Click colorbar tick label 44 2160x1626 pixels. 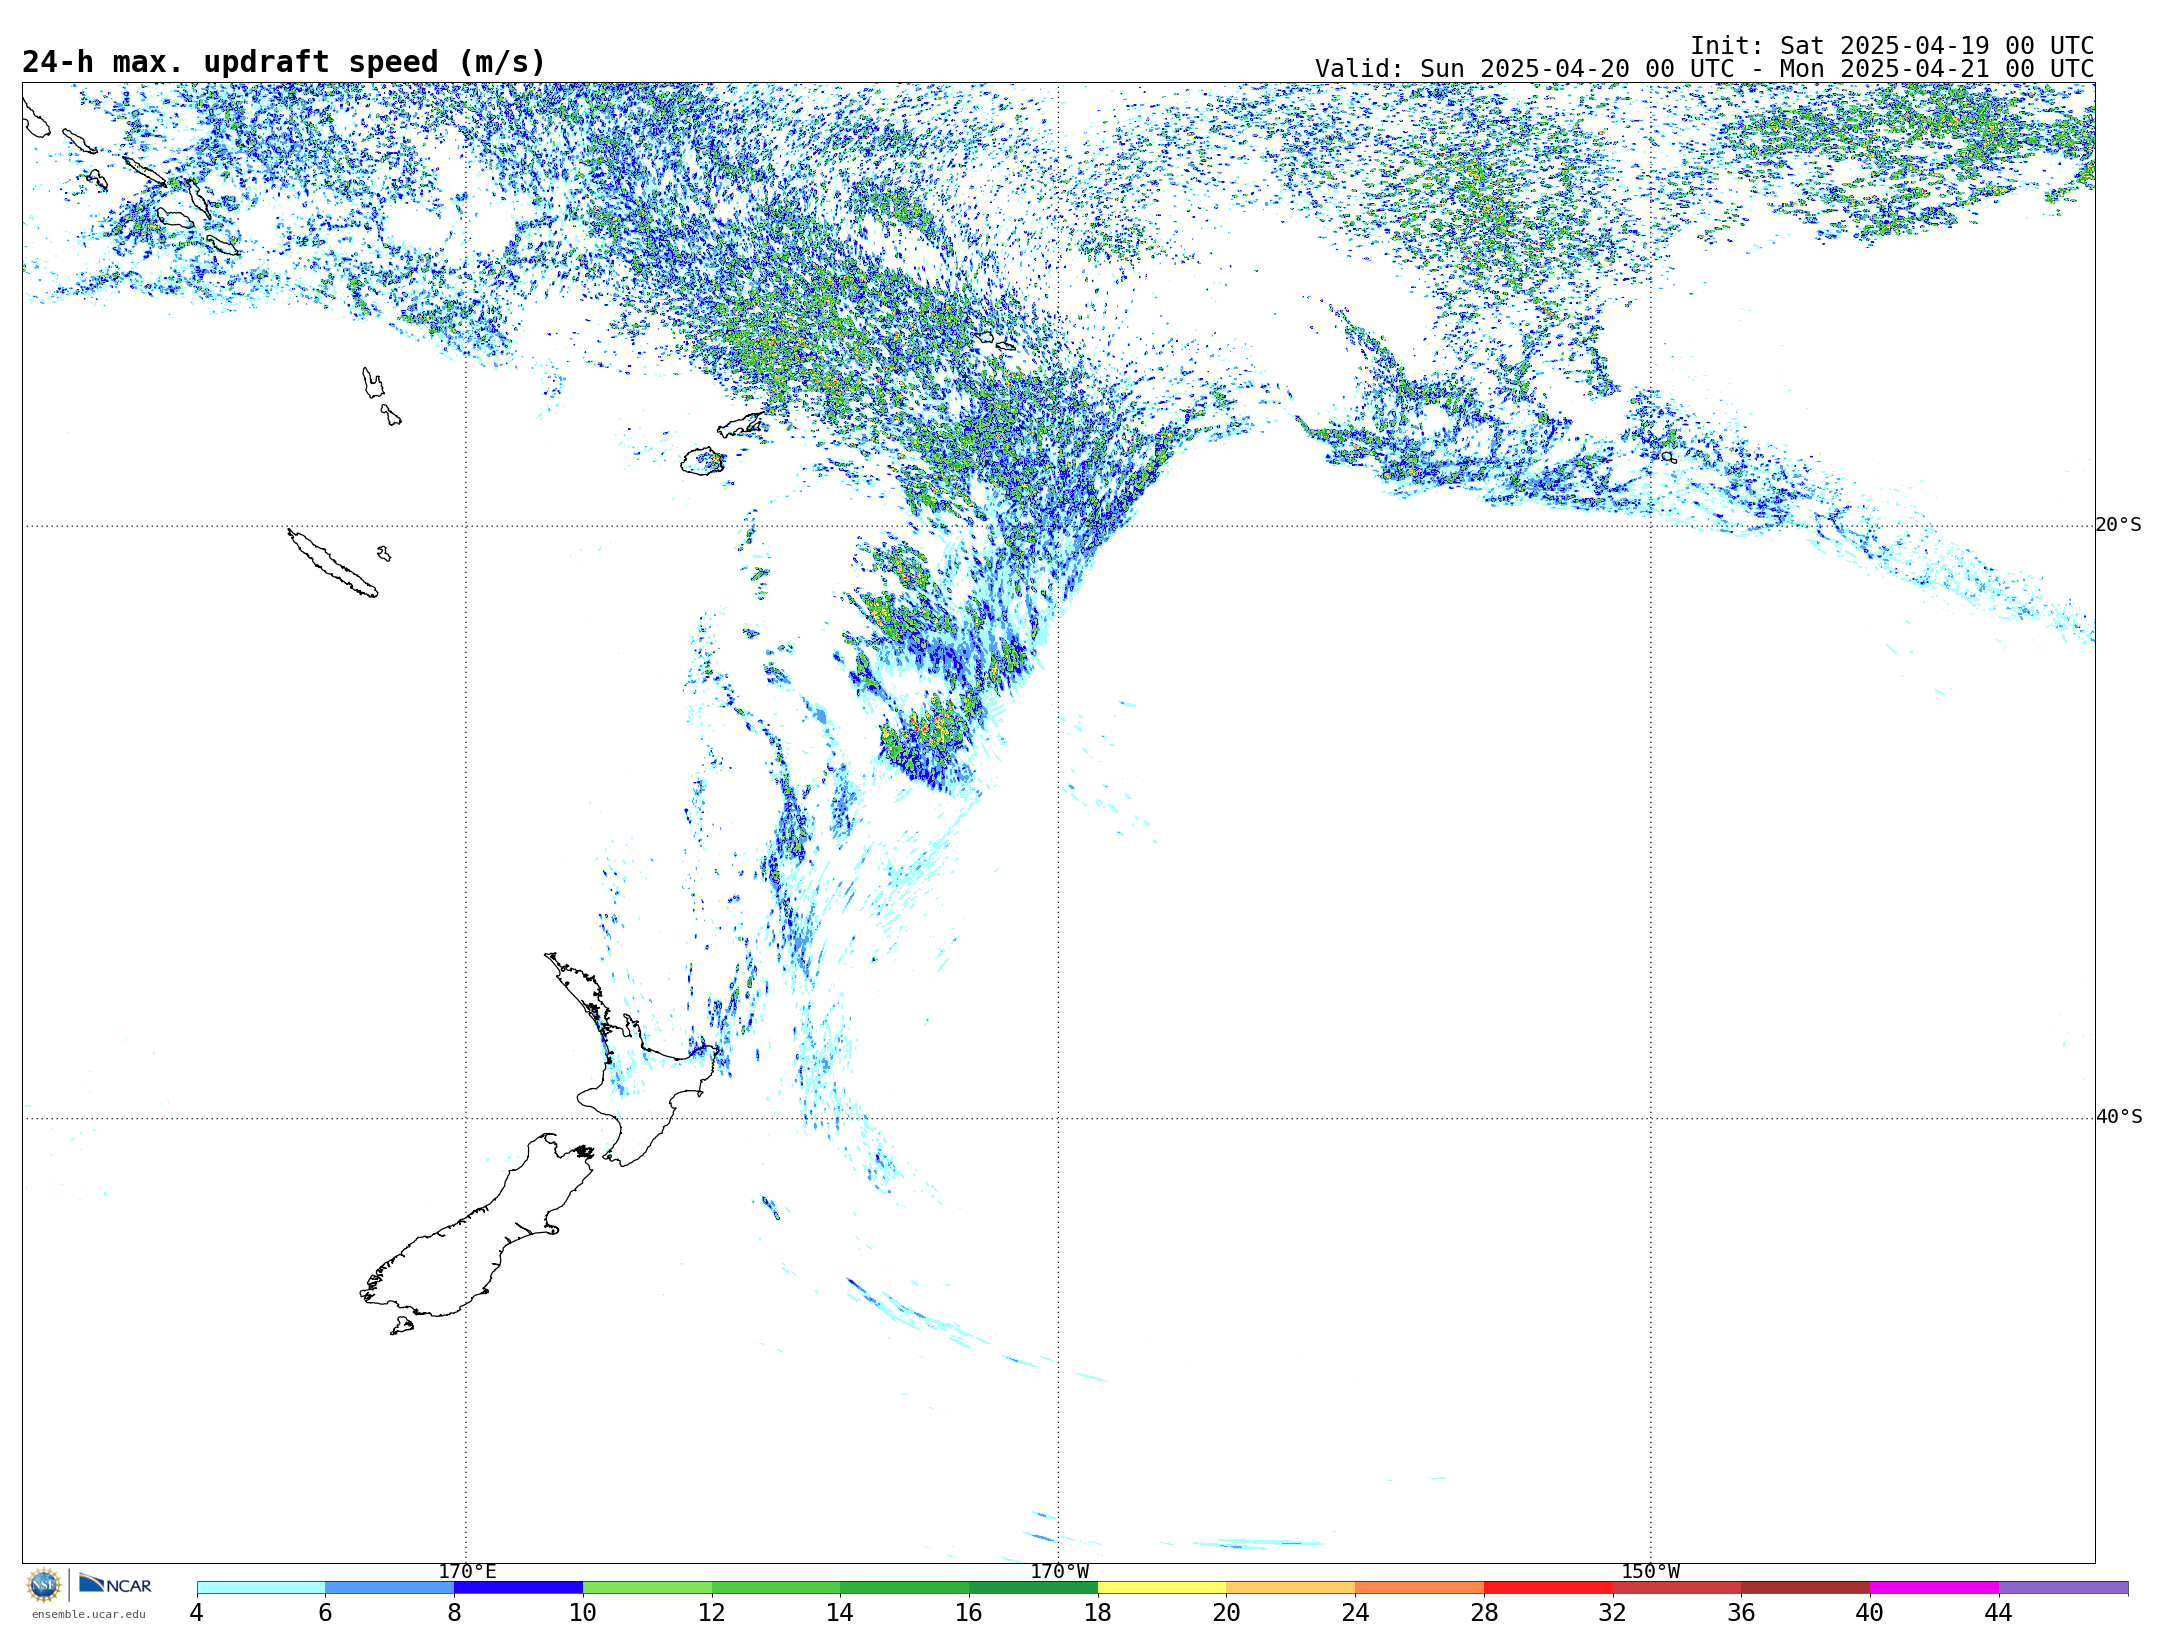(x=1999, y=1613)
